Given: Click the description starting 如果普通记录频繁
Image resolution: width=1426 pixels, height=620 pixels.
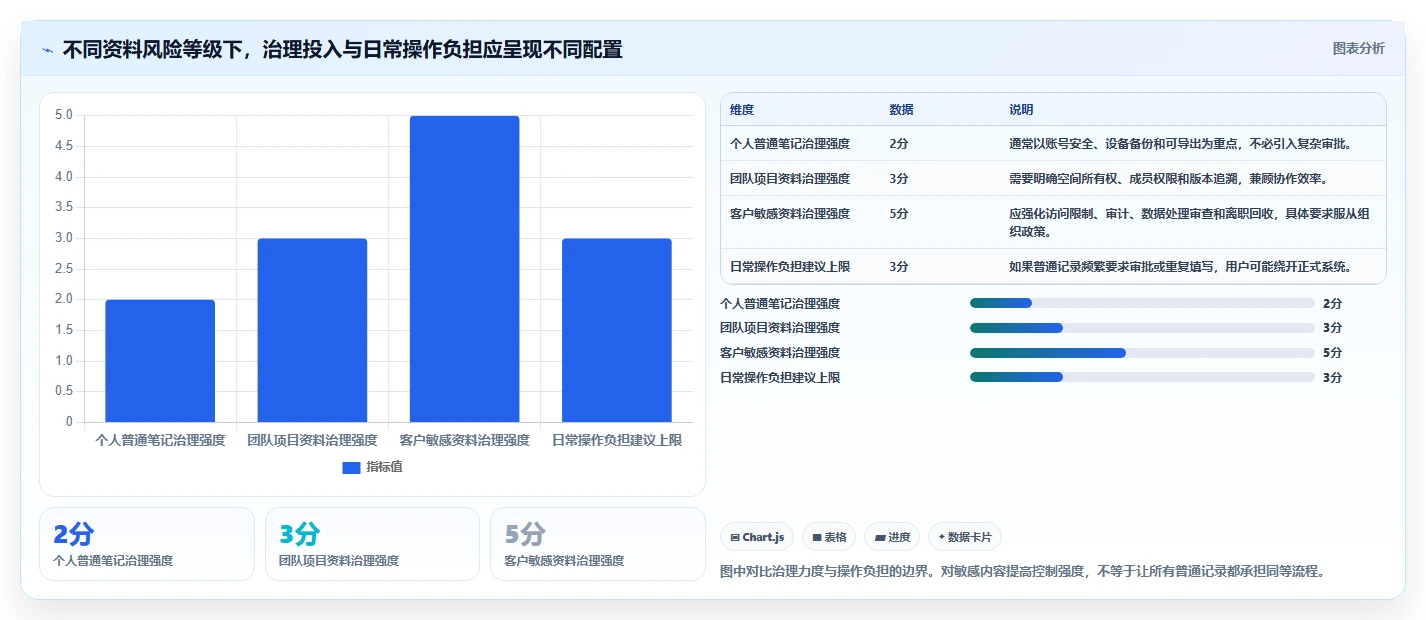Looking at the screenshot, I should click(x=1181, y=267).
